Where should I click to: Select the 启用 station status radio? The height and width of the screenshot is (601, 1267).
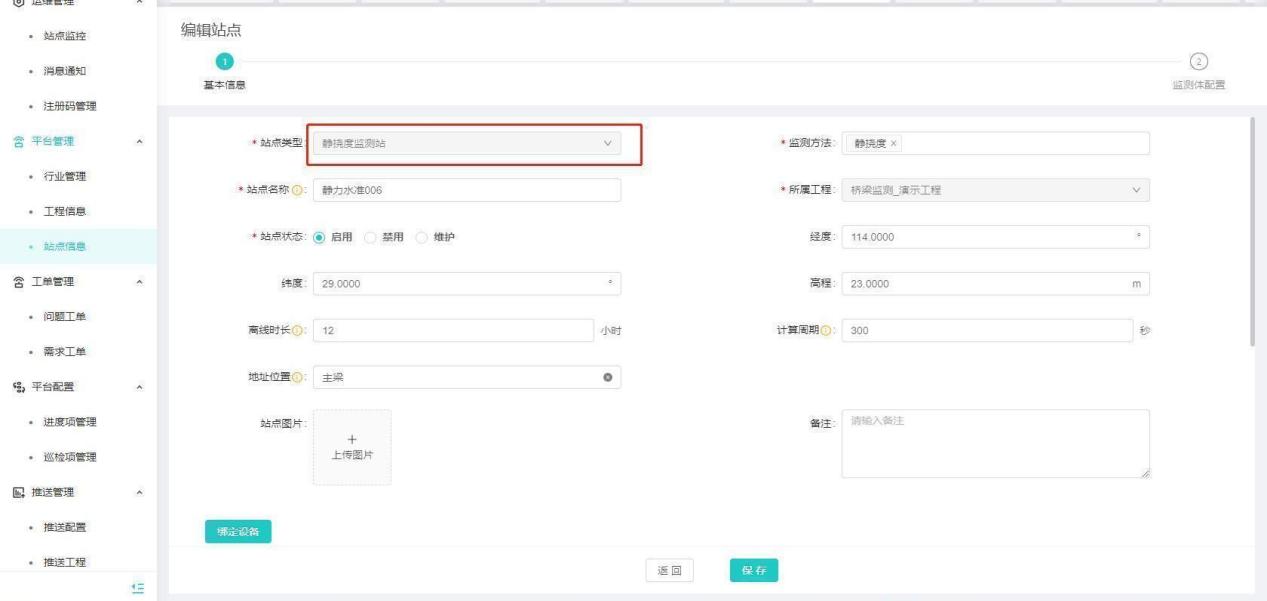[x=320, y=237]
